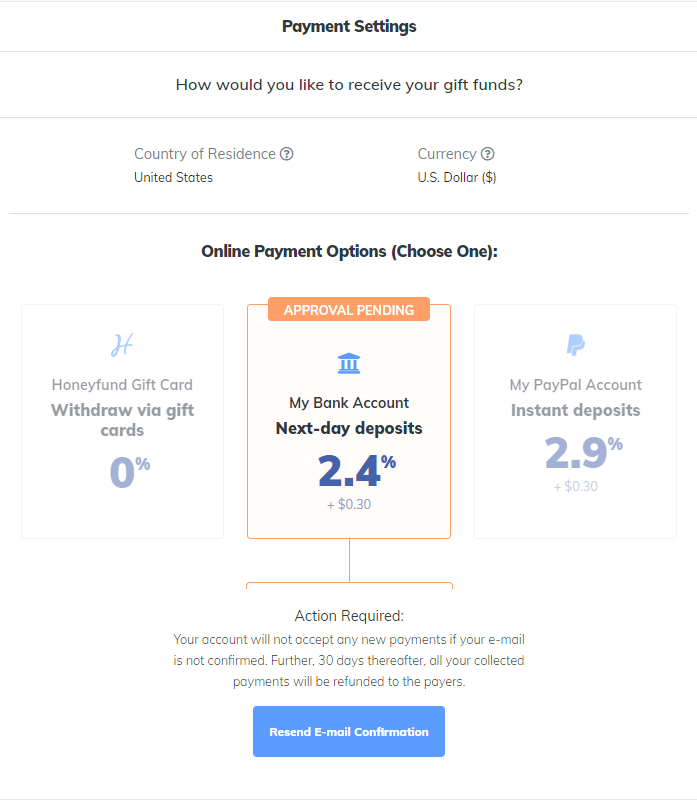
Task: Click the "Instant deposits" text
Action: [x=576, y=410]
